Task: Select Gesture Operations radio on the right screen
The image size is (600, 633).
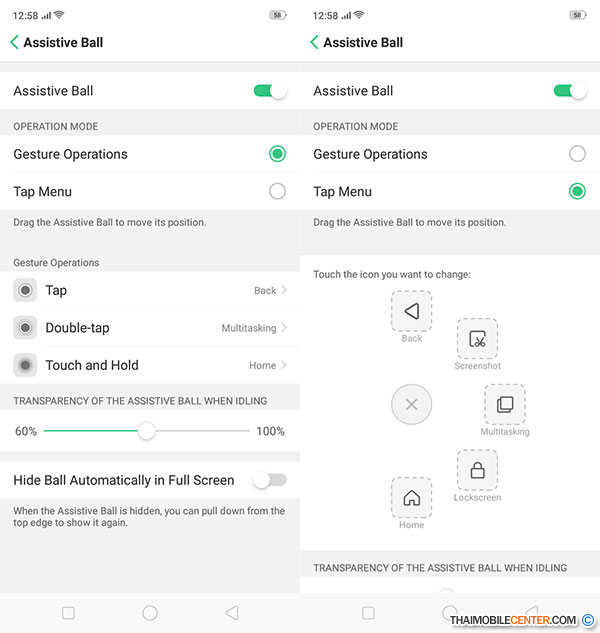Action: [x=577, y=154]
